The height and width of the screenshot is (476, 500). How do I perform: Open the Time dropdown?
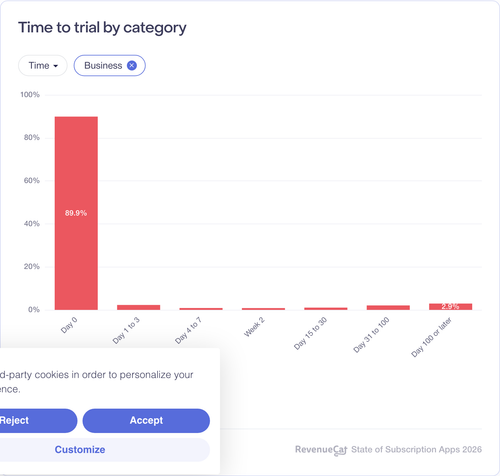tap(43, 66)
